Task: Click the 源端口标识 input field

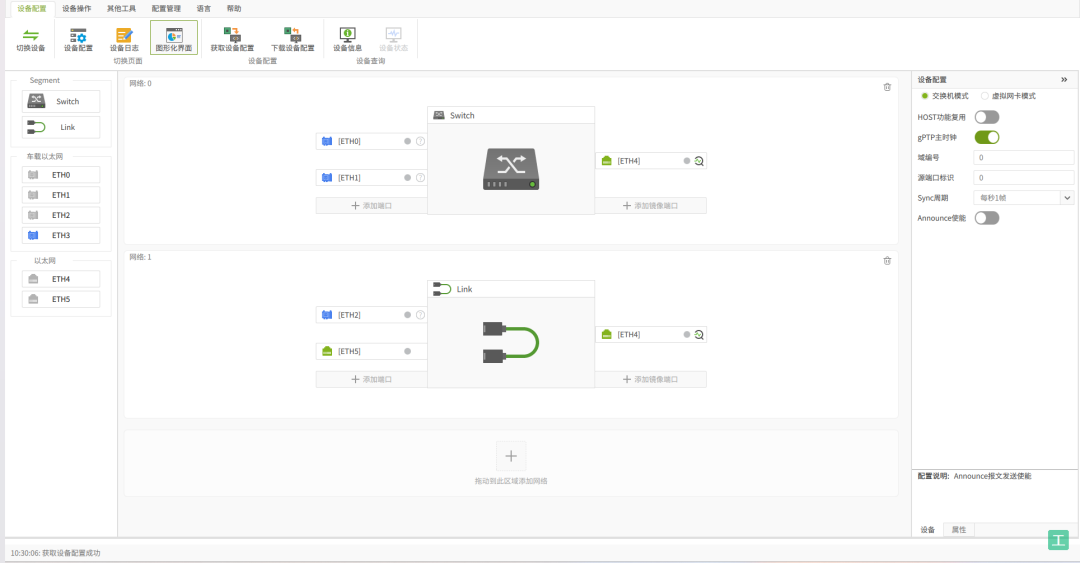Action: click(x=1024, y=177)
